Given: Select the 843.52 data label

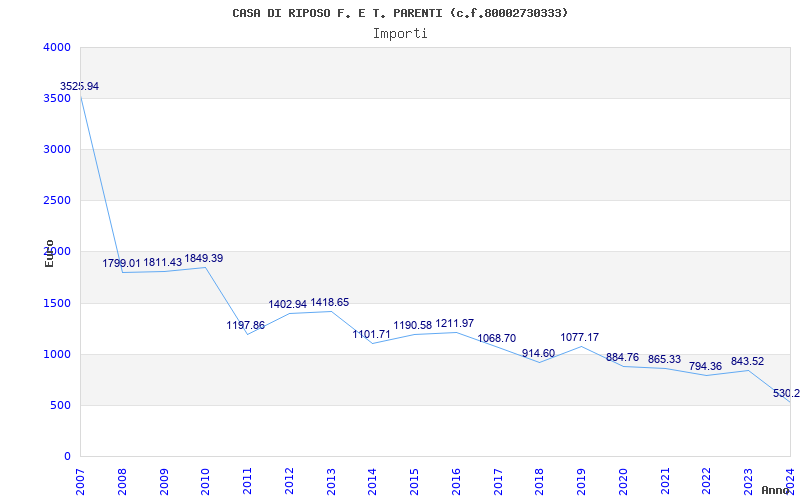Looking at the screenshot, I should [747, 361].
